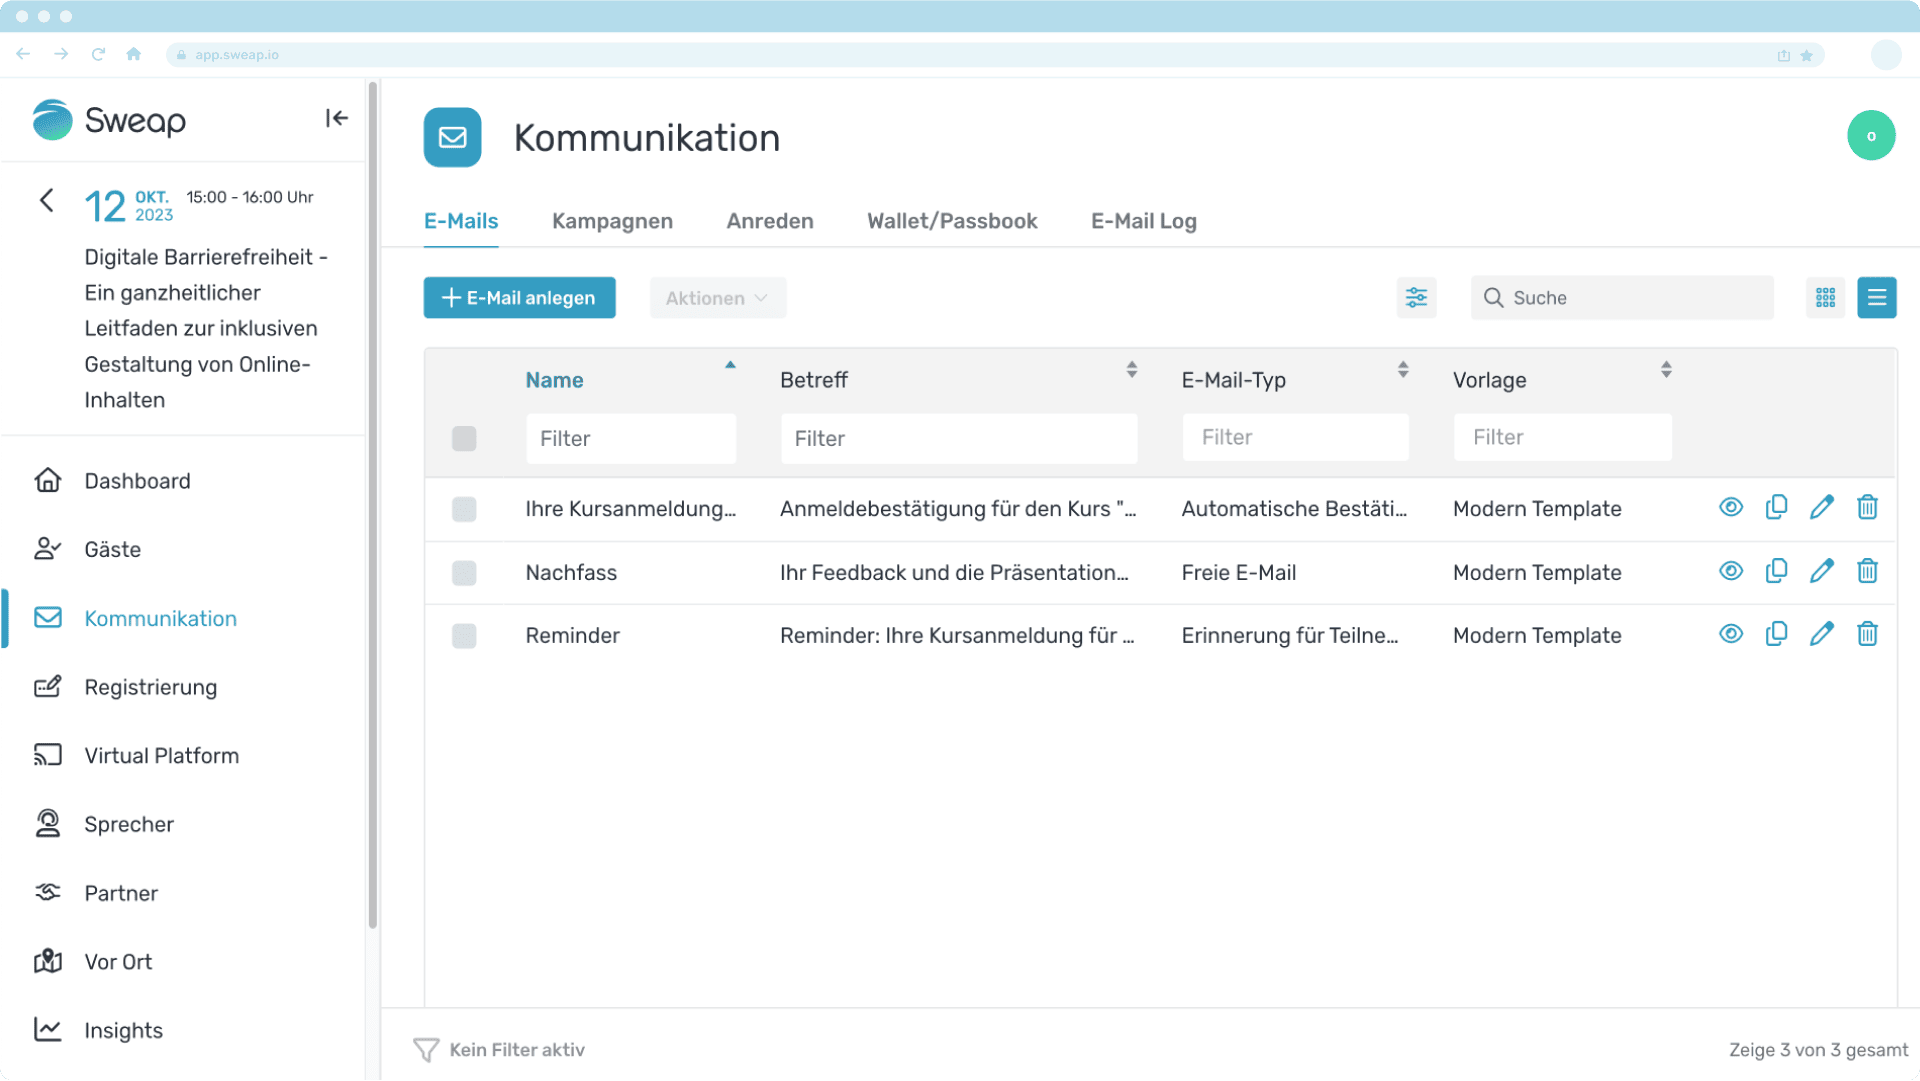
Task: Open the E-Mail Log tab
Action: point(1143,221)
